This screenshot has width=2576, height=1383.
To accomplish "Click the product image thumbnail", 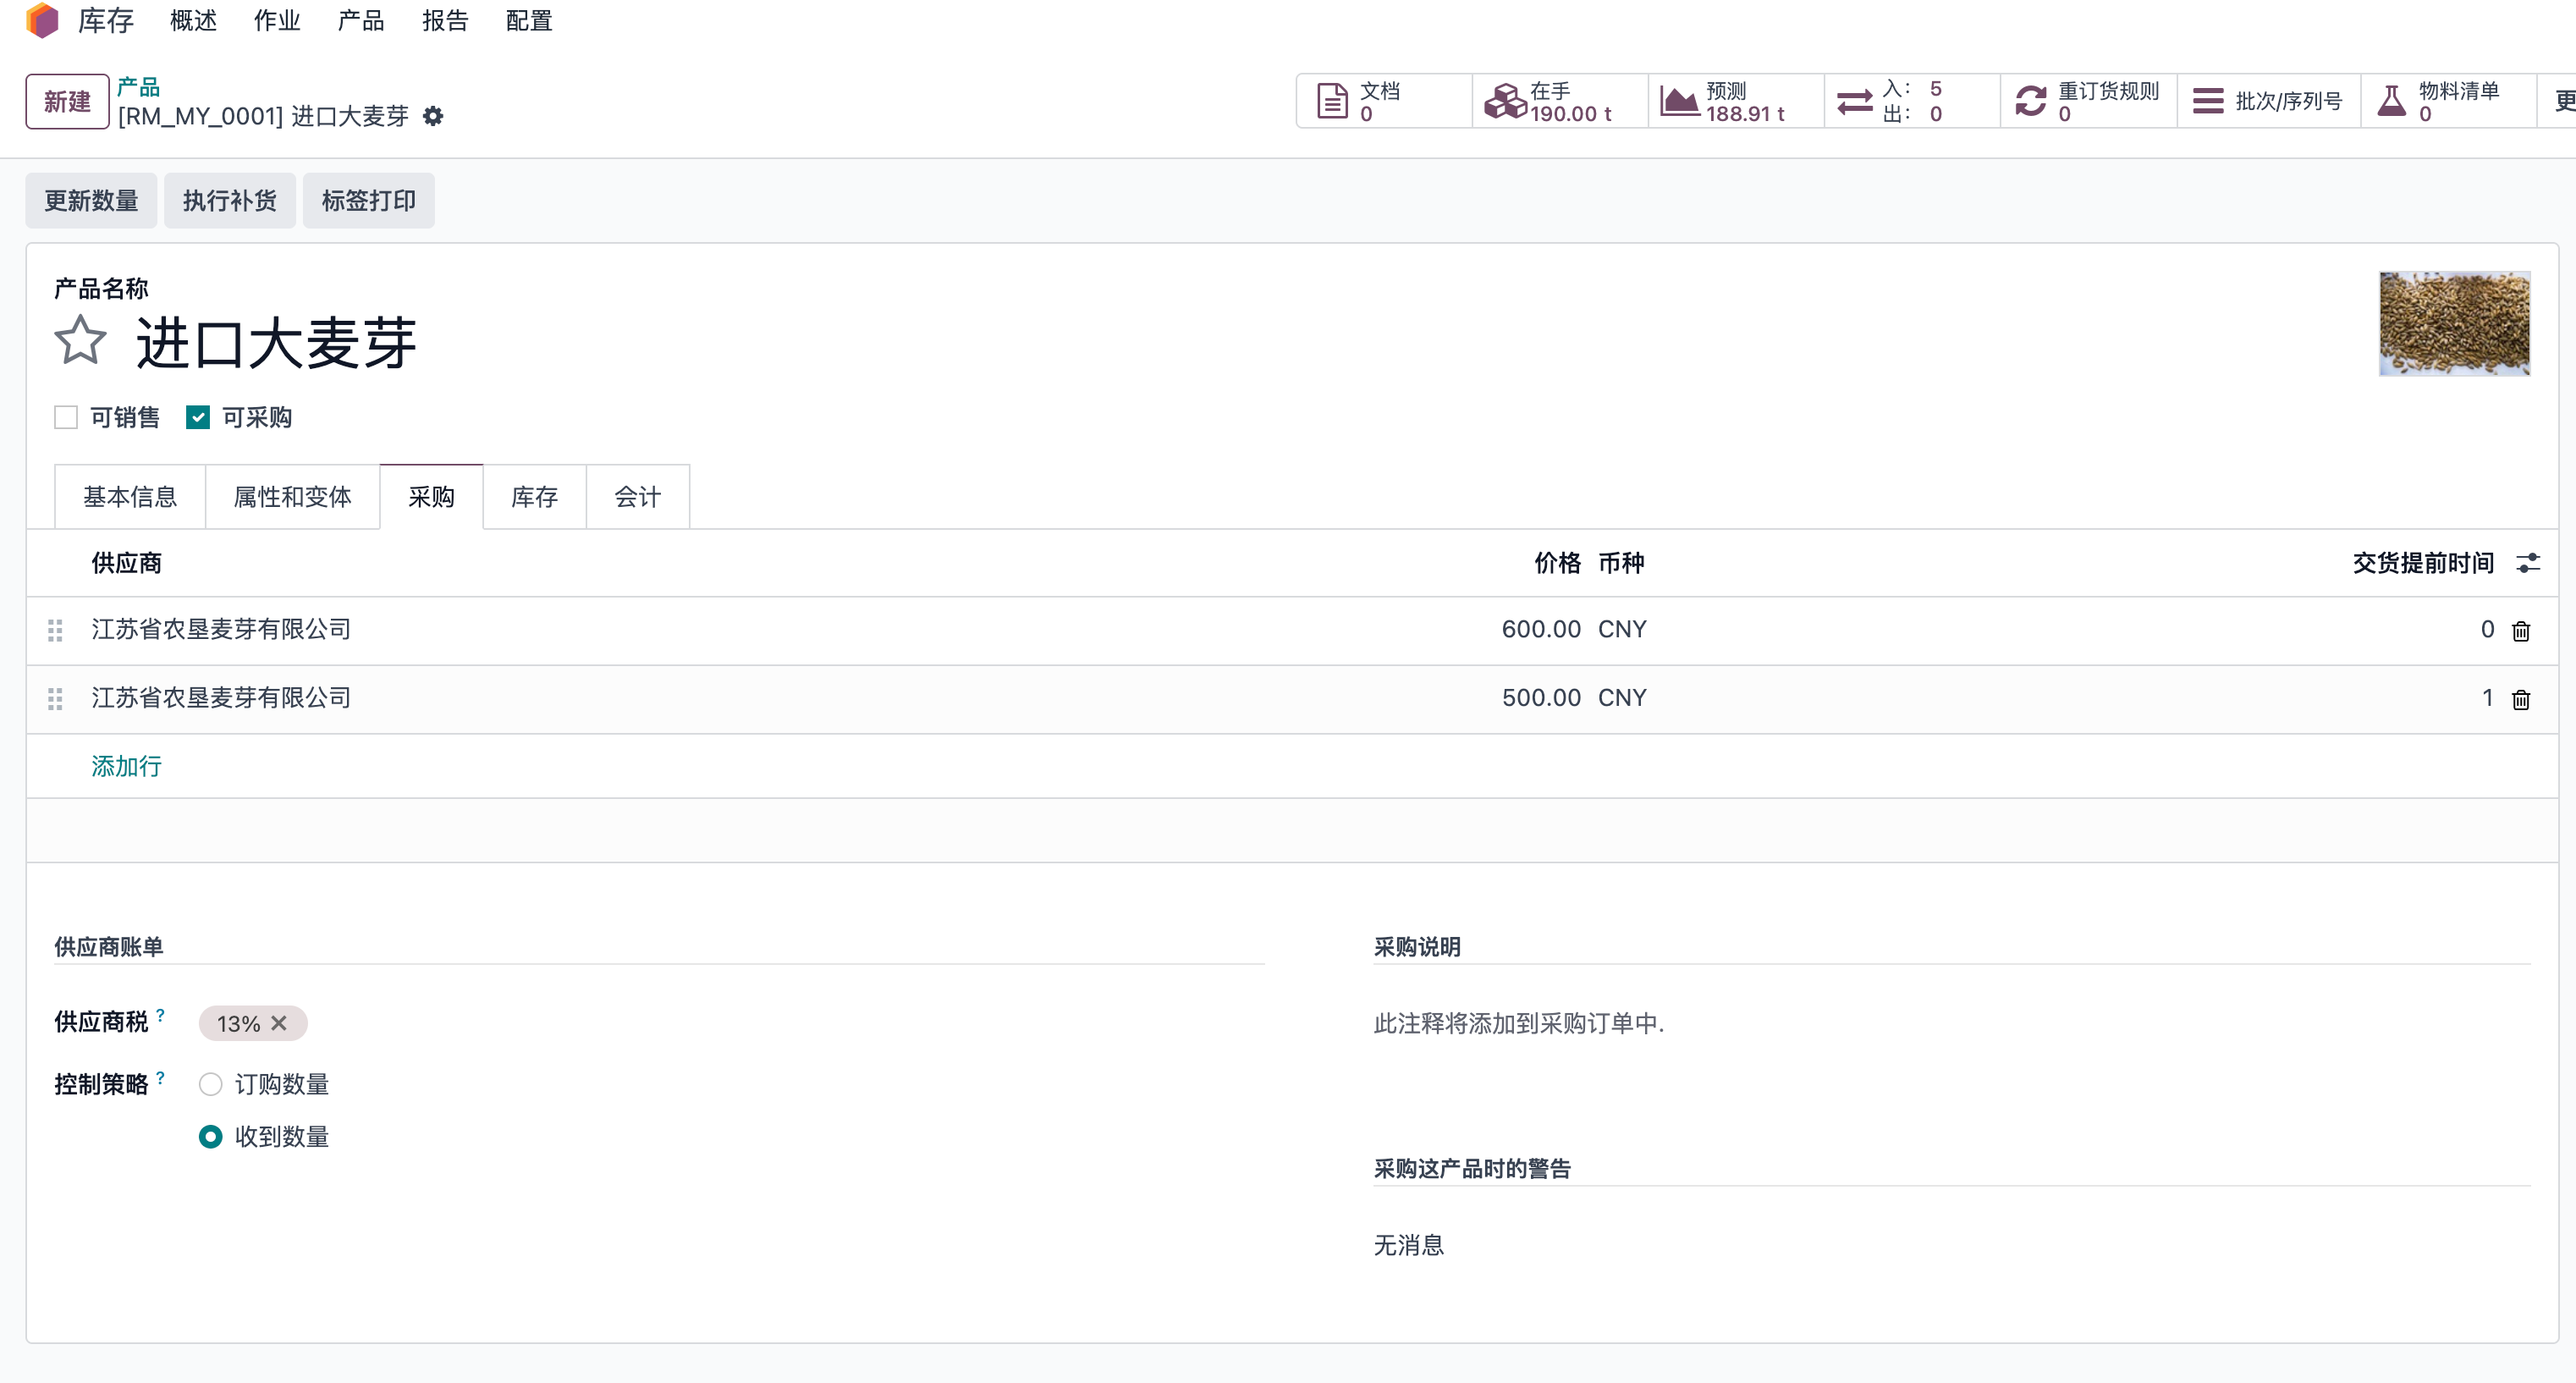I will point(2455,324).
